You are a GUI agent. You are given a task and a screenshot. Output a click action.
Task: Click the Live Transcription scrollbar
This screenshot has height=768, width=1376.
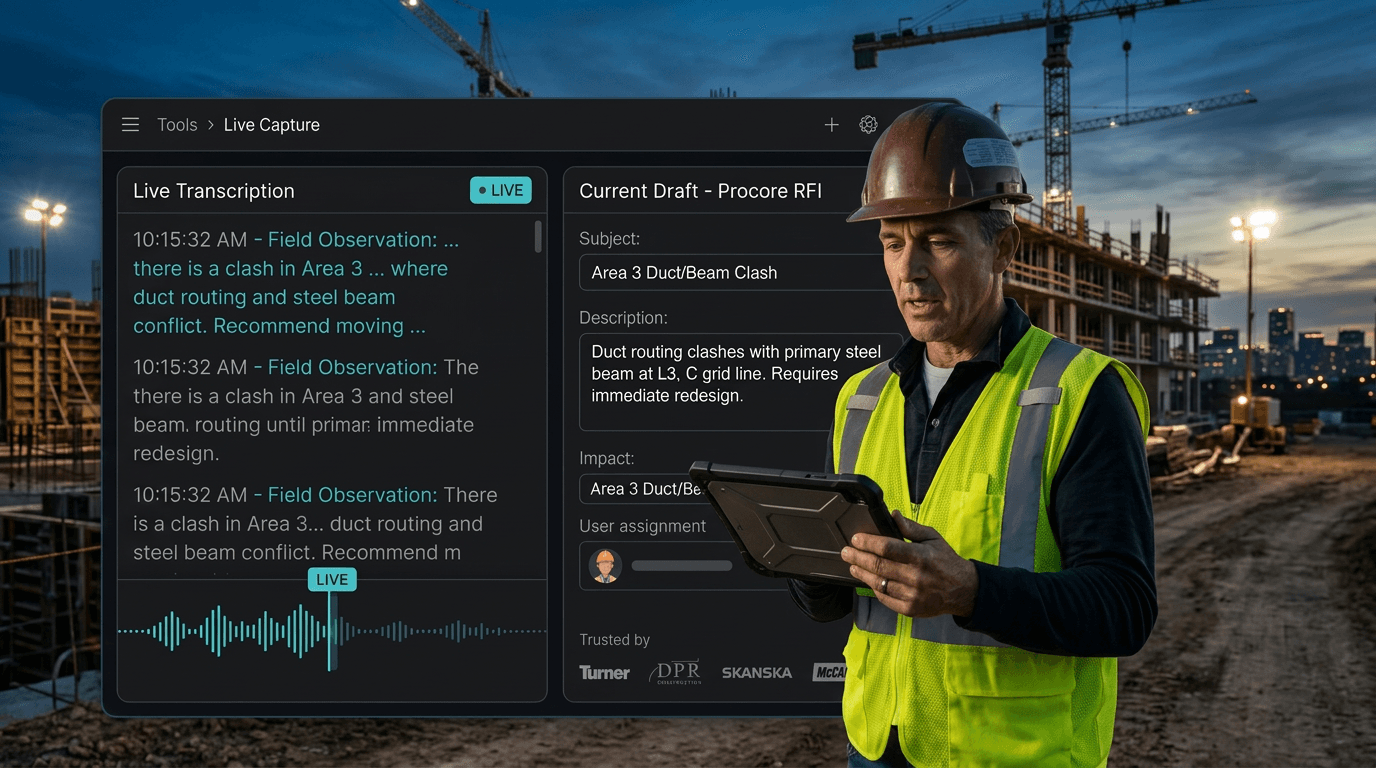click(538, 237)
